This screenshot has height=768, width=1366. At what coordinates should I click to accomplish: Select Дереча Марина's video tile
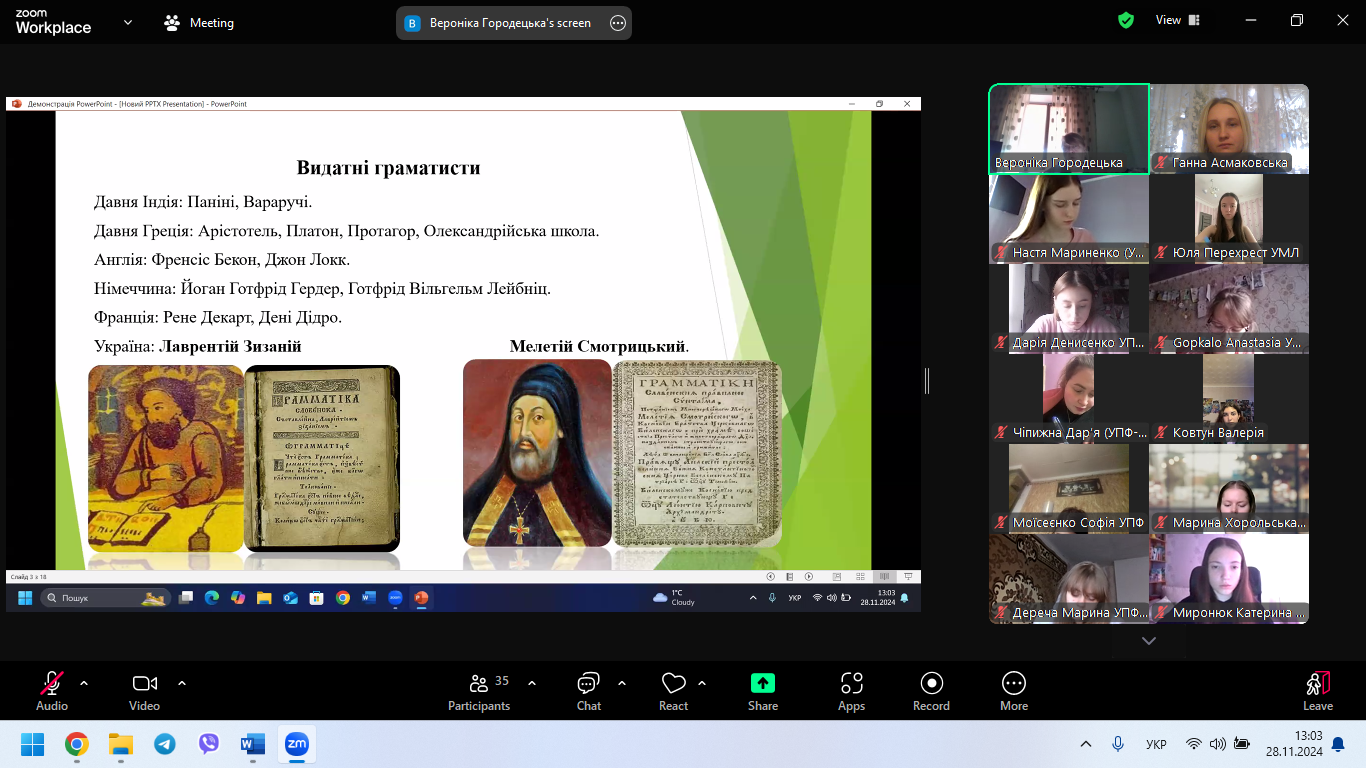[1069, 579]
